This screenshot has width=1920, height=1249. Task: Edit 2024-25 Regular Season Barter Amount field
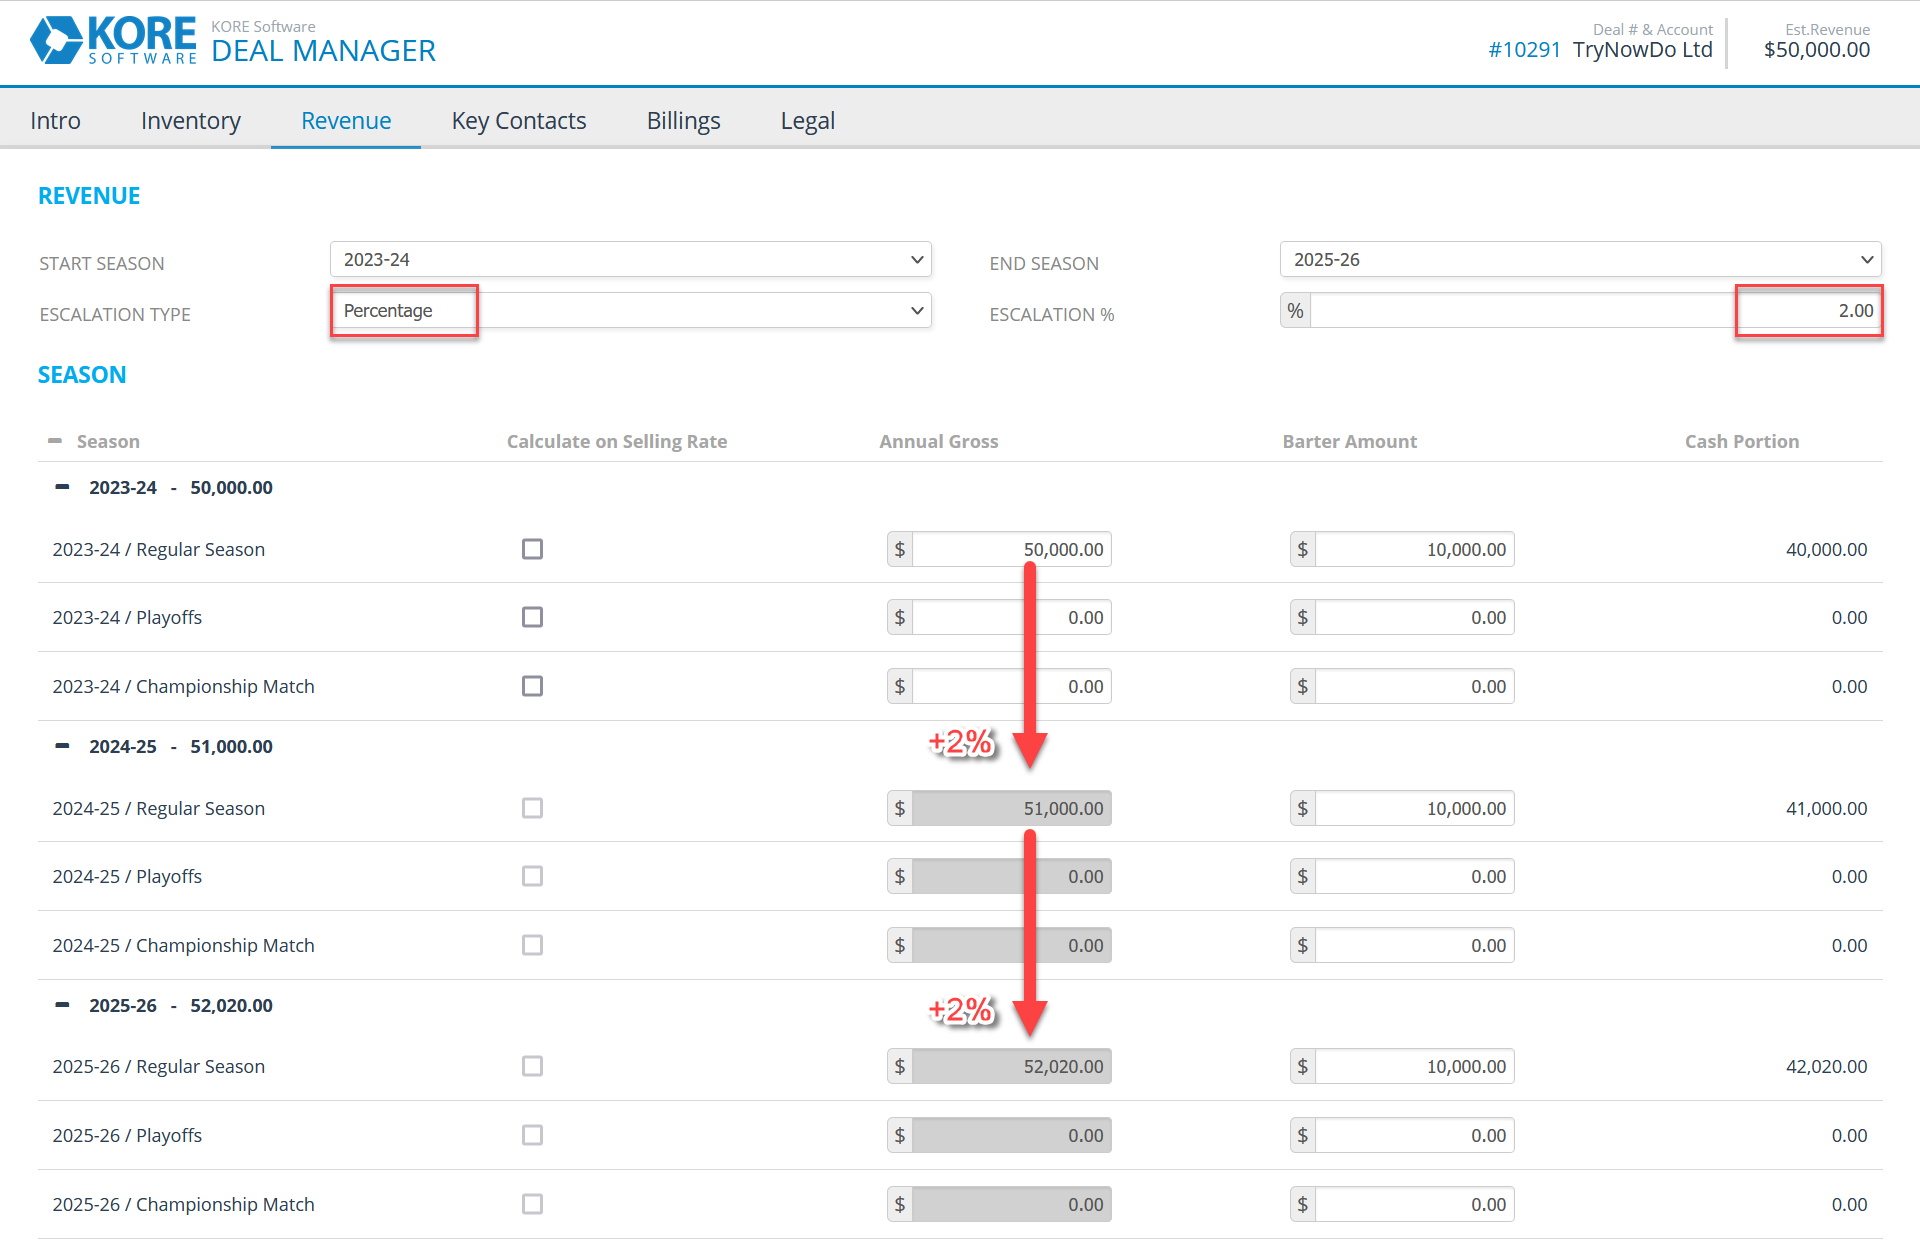1415,808
